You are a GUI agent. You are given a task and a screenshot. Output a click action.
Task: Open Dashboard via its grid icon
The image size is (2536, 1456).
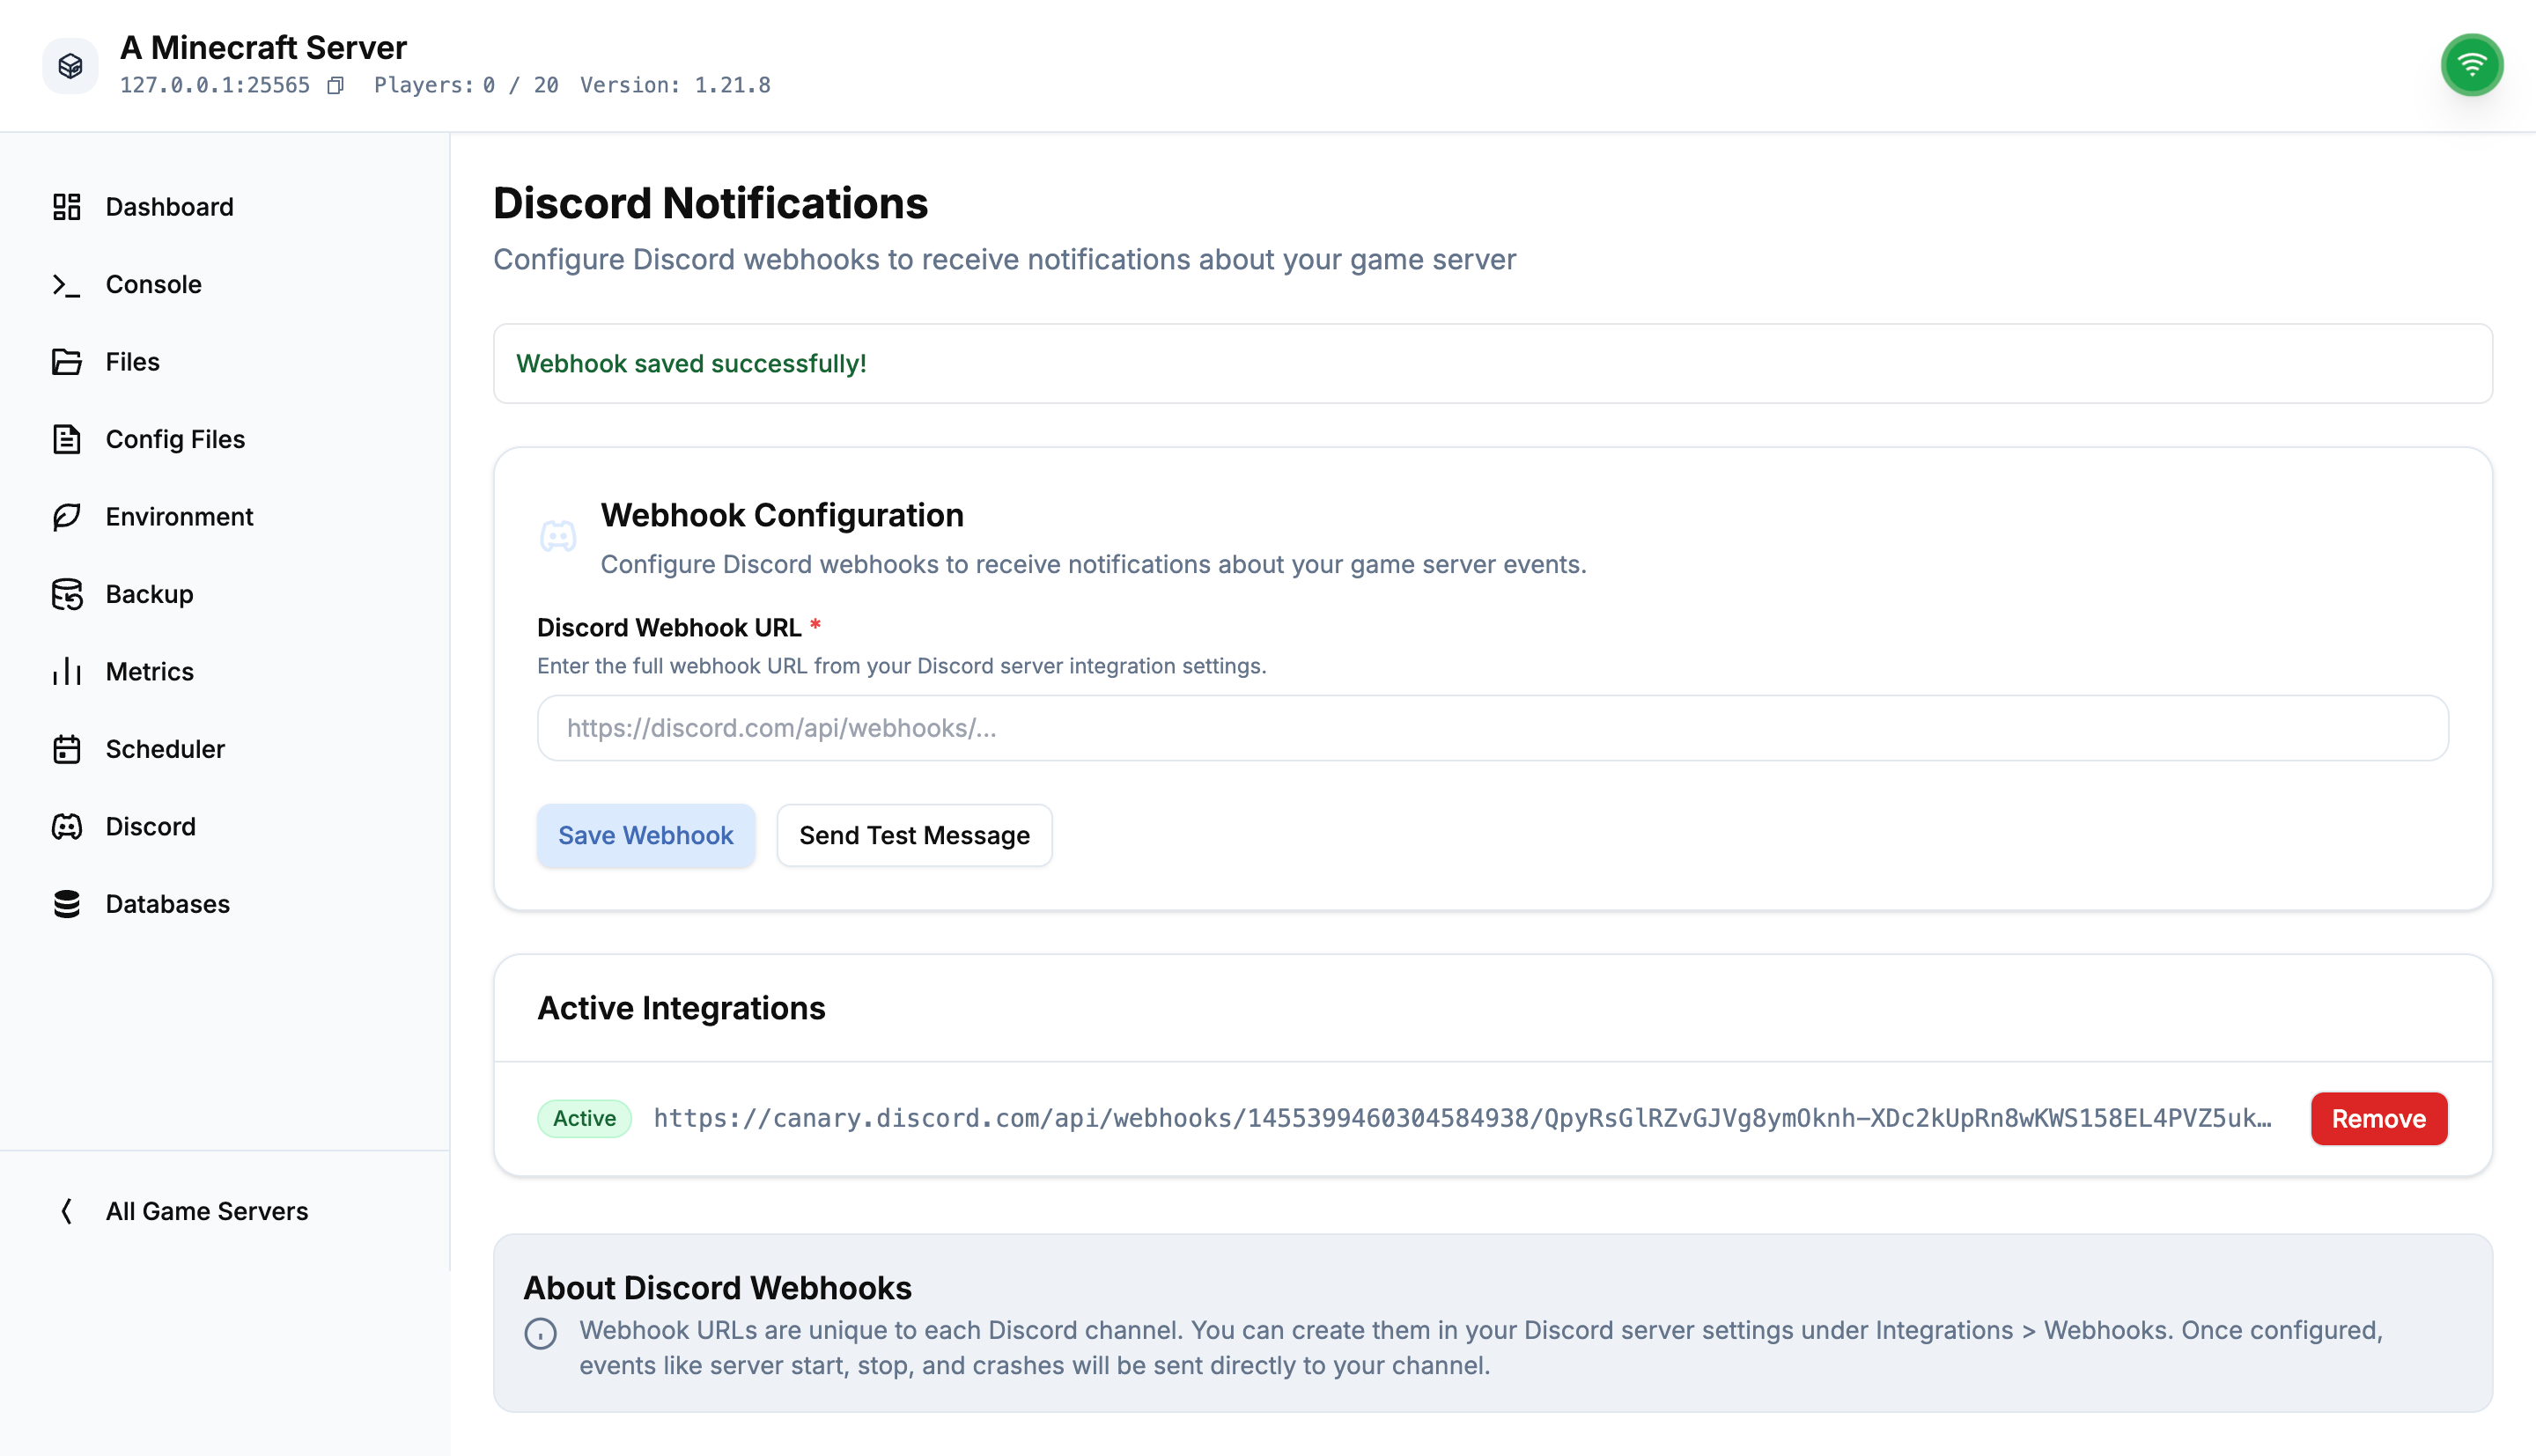tap(67, 207)
